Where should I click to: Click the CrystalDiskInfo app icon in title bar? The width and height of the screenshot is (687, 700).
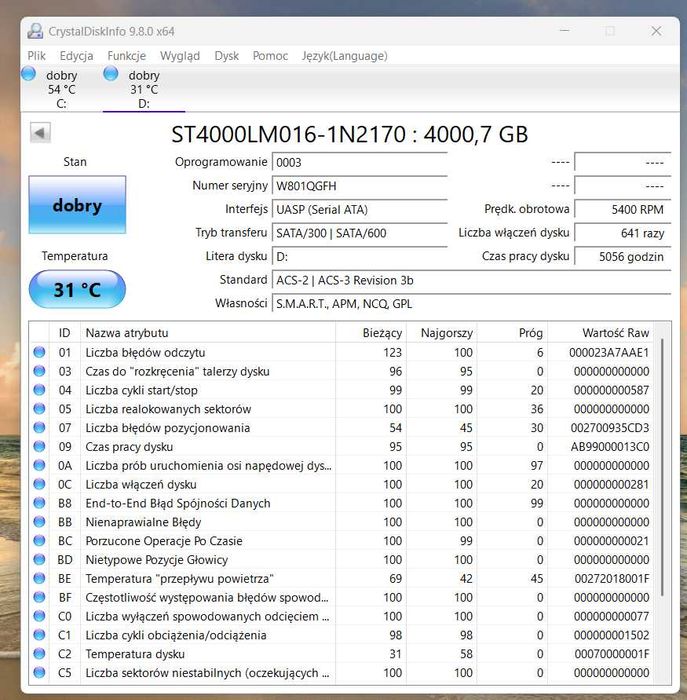coord(35,31)
